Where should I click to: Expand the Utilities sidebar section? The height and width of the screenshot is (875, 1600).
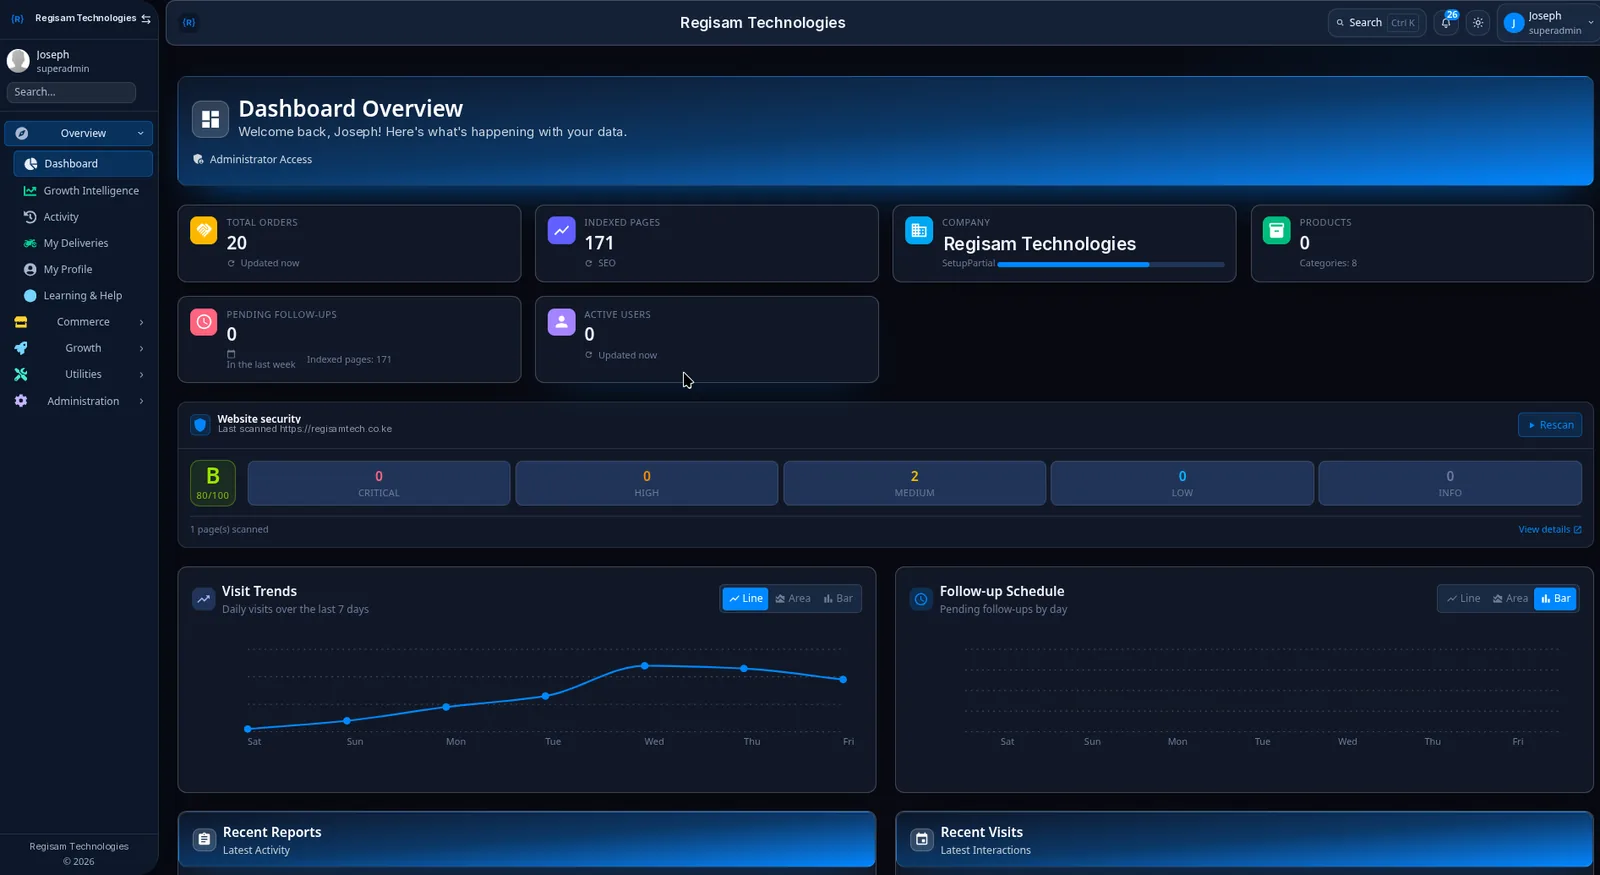pos(78,374)
